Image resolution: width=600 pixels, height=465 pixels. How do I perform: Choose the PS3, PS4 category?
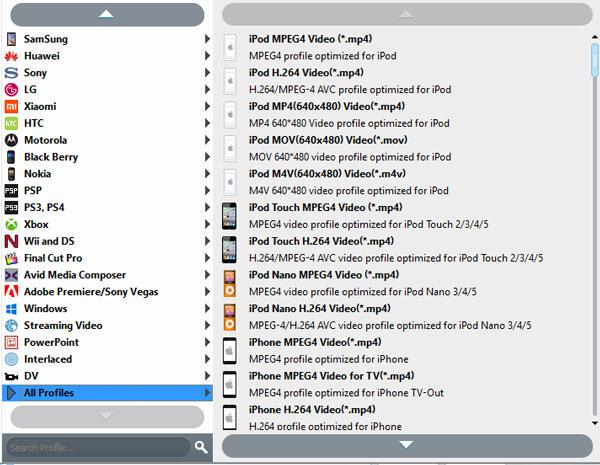point(107,207)
